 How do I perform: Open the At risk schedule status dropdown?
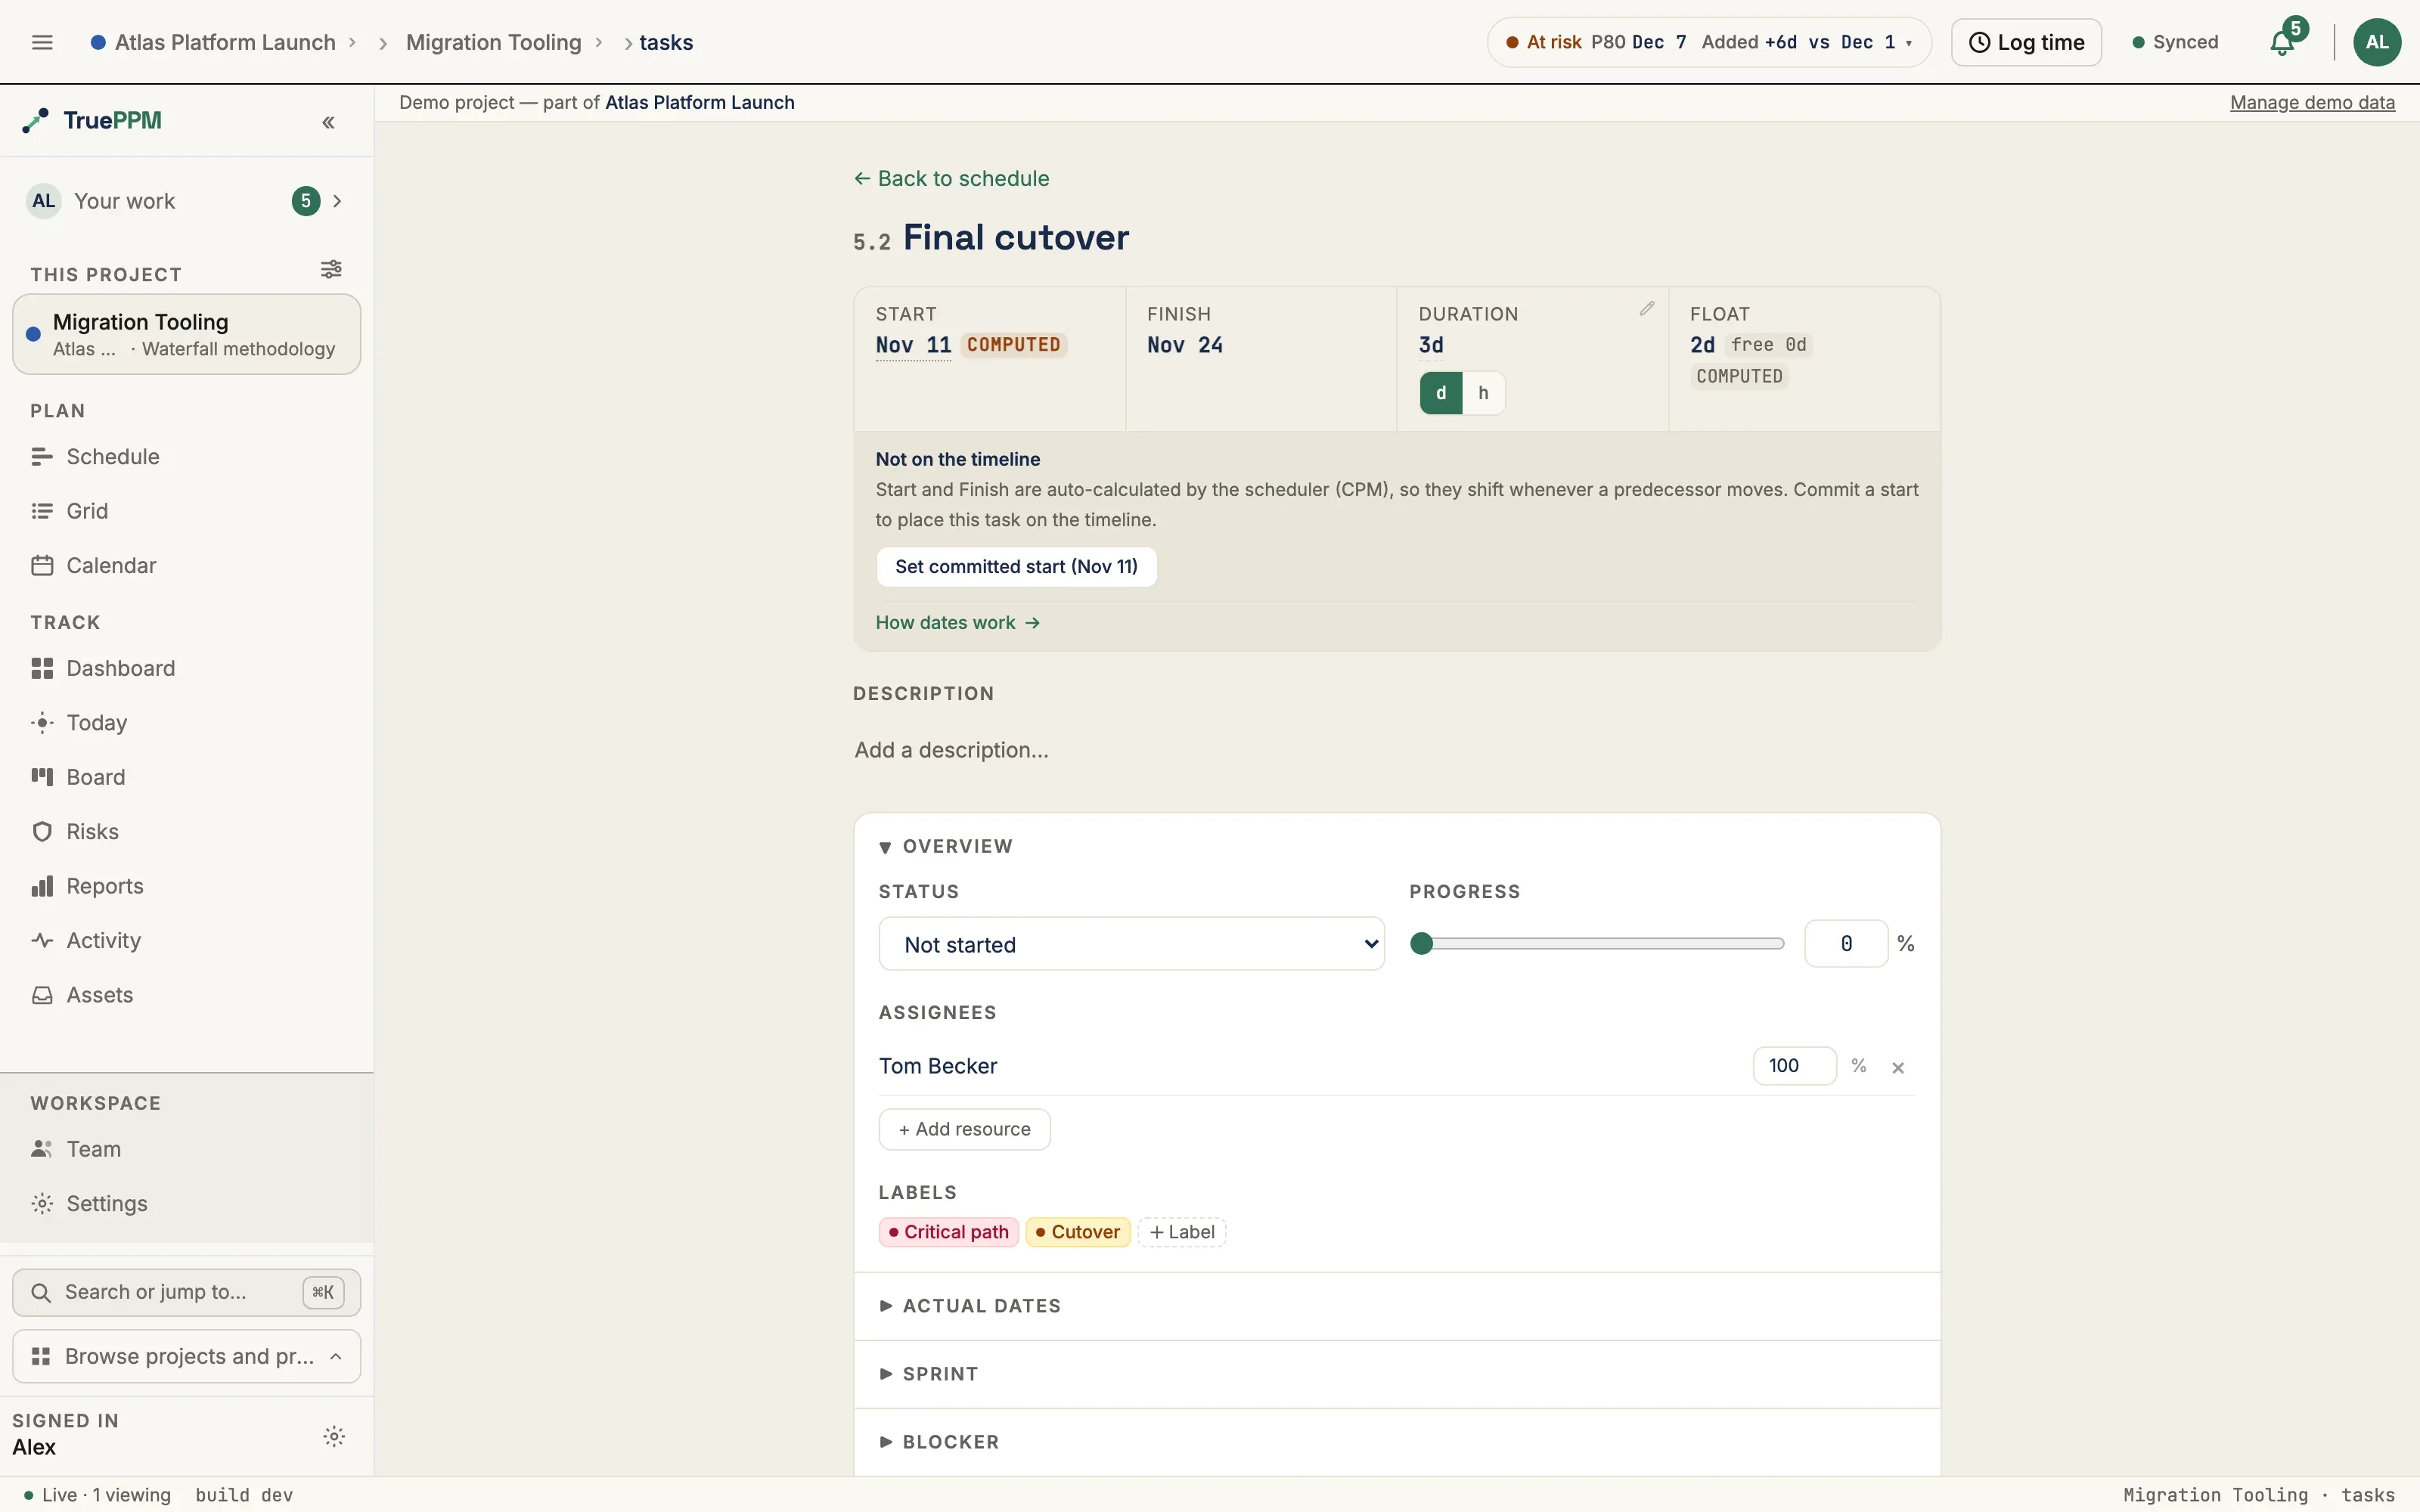(1709, 42)
